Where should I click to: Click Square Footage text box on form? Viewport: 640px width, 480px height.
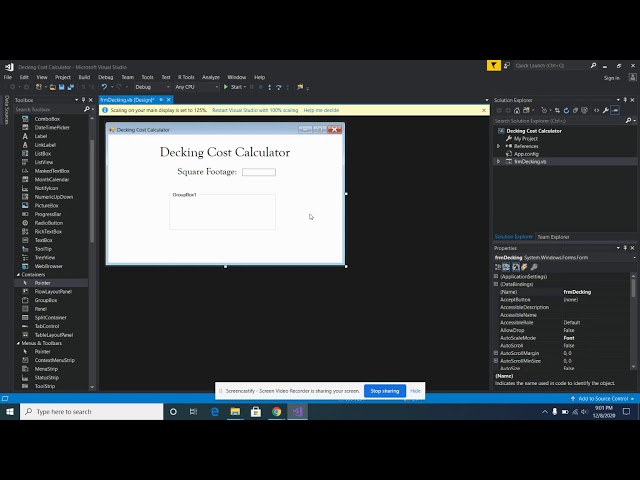point(259,172)
